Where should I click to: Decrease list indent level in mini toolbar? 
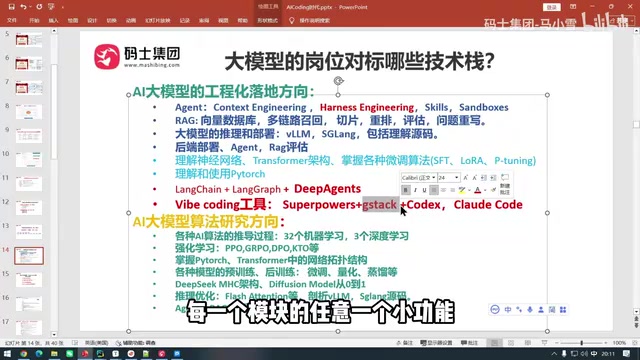[x=484, y=178]
